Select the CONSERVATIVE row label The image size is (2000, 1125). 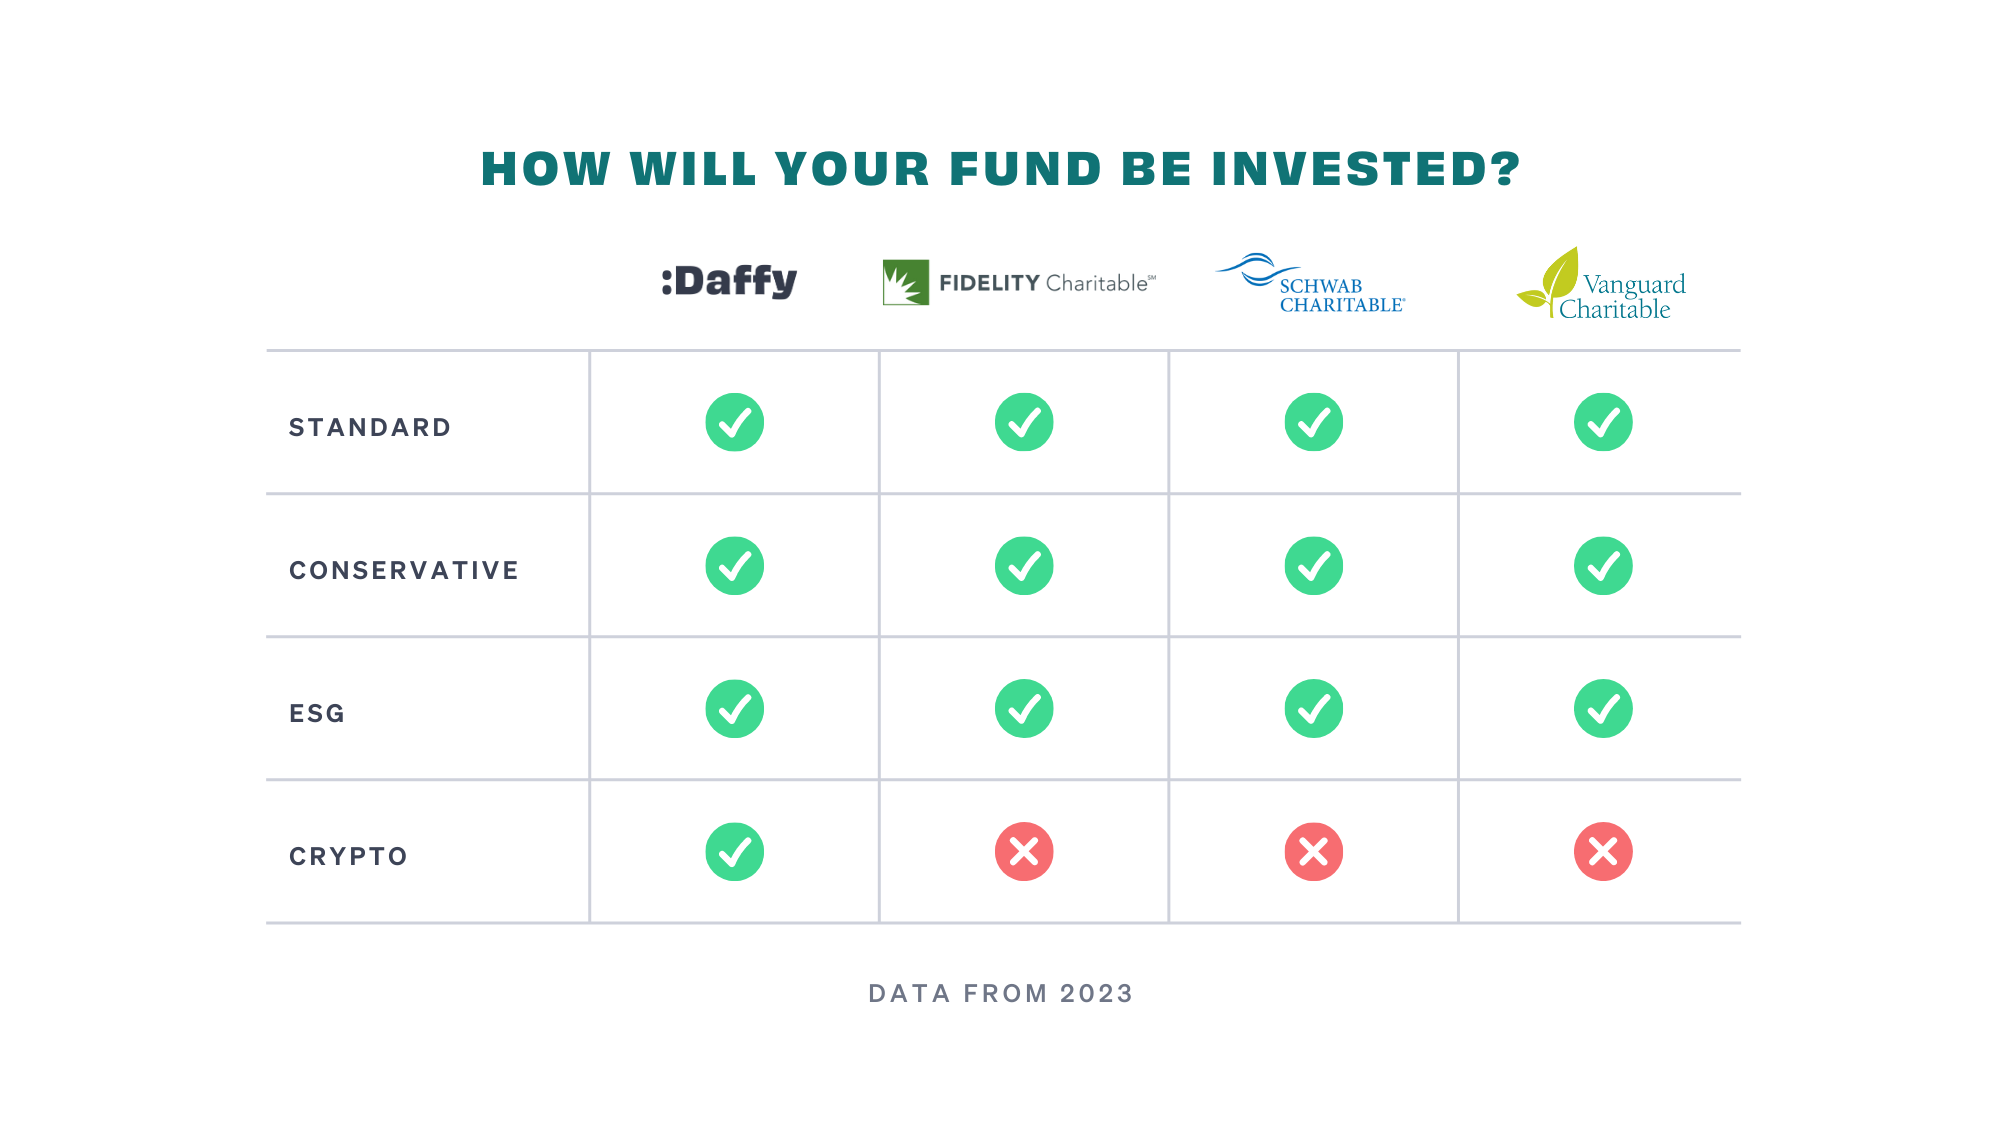[404, 571]
